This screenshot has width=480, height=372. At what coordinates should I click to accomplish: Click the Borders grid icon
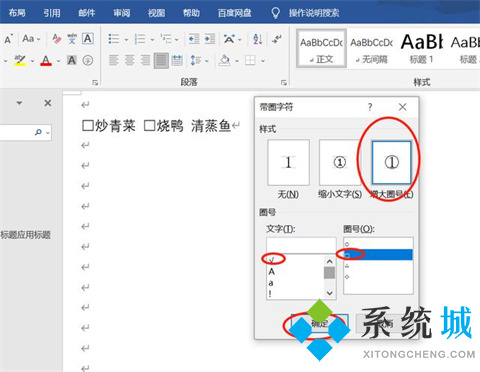[250, 60]
